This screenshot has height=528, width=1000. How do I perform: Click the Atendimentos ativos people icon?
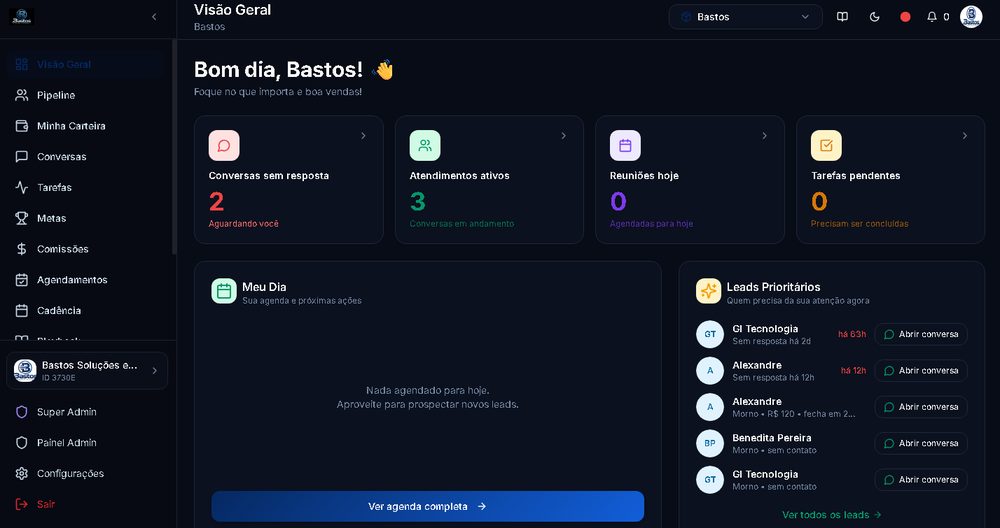click(x=425, y=145)
